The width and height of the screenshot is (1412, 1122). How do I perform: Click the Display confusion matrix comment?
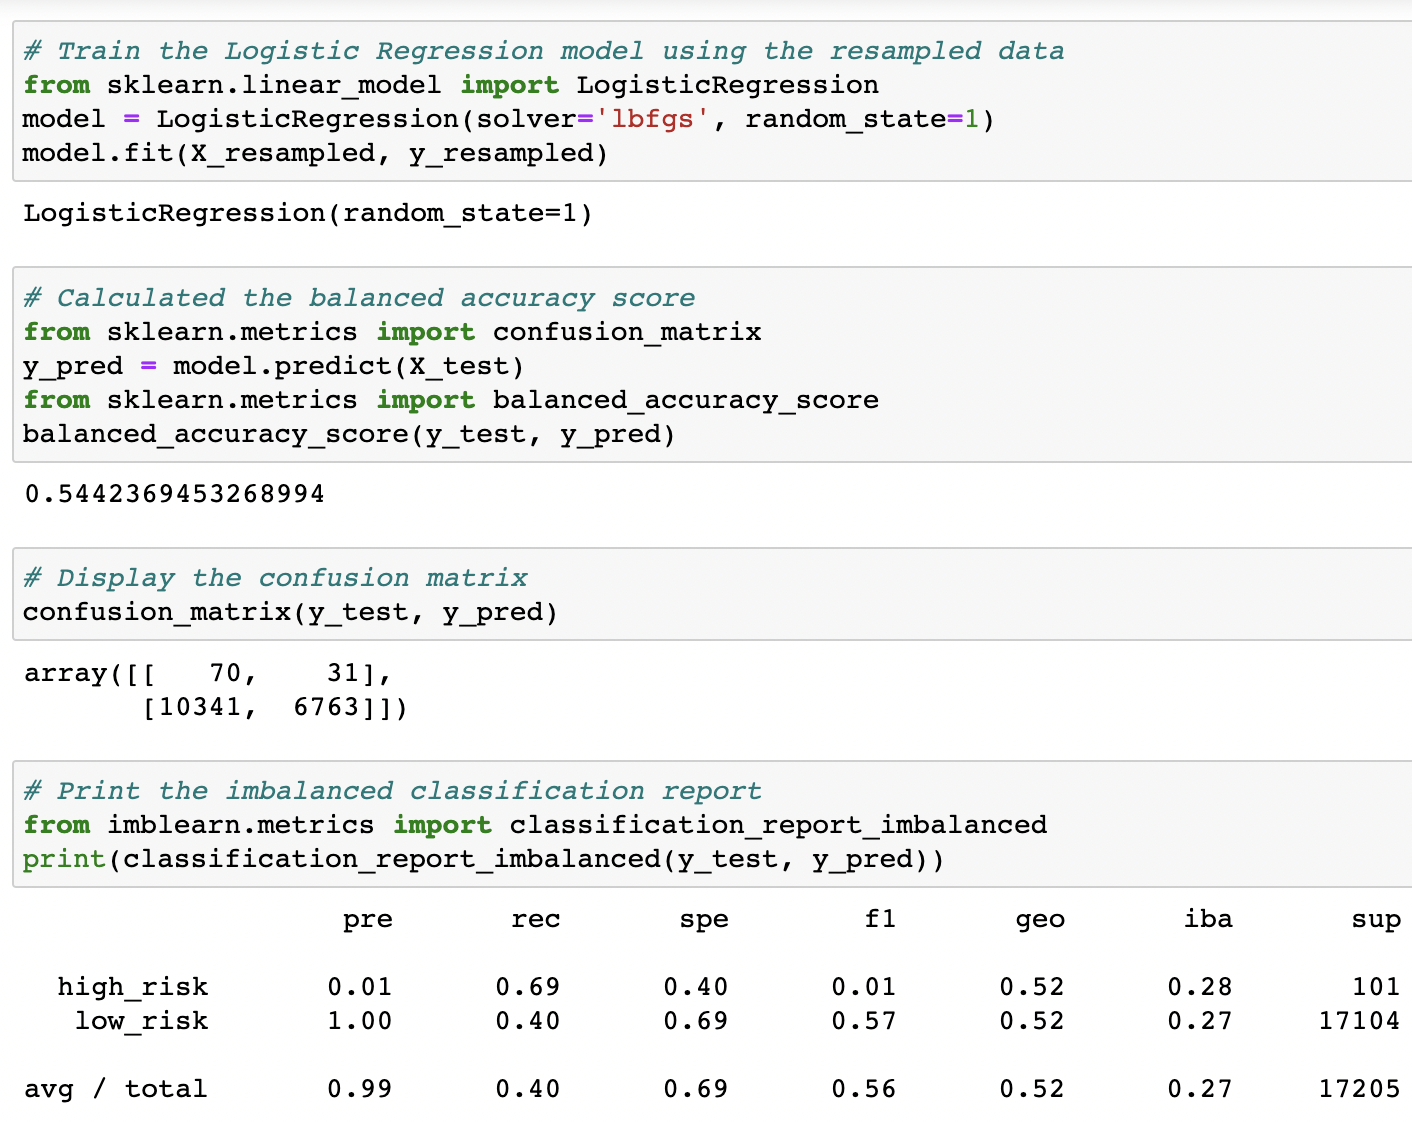click(275, 577)
